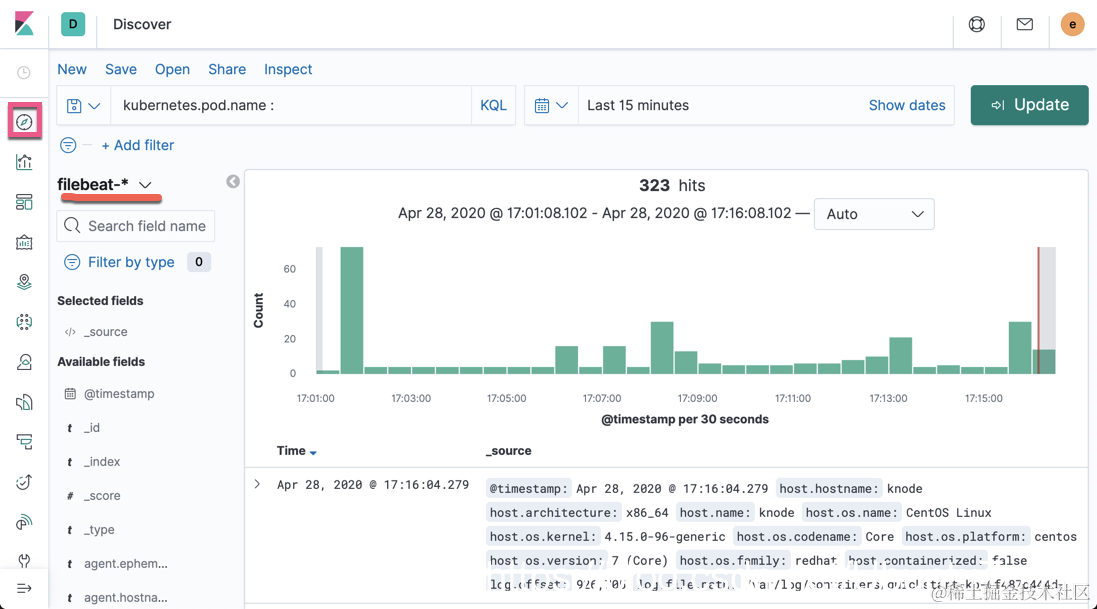Open filter options icon
Viewport: 1097px width, 609px height.
(68, 145)
